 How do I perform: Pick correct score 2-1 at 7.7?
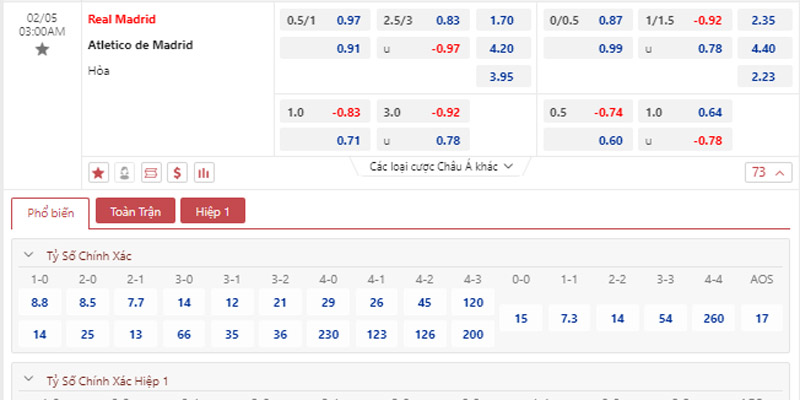click(136, 303)
